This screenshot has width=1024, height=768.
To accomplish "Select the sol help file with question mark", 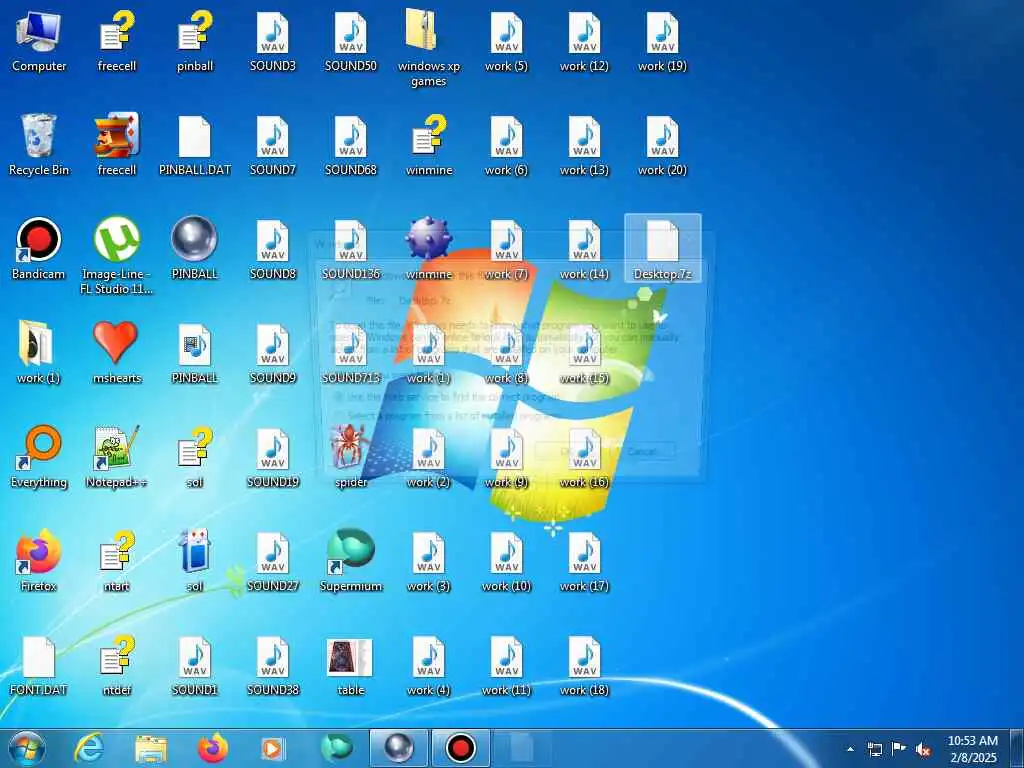I will 195,456.
